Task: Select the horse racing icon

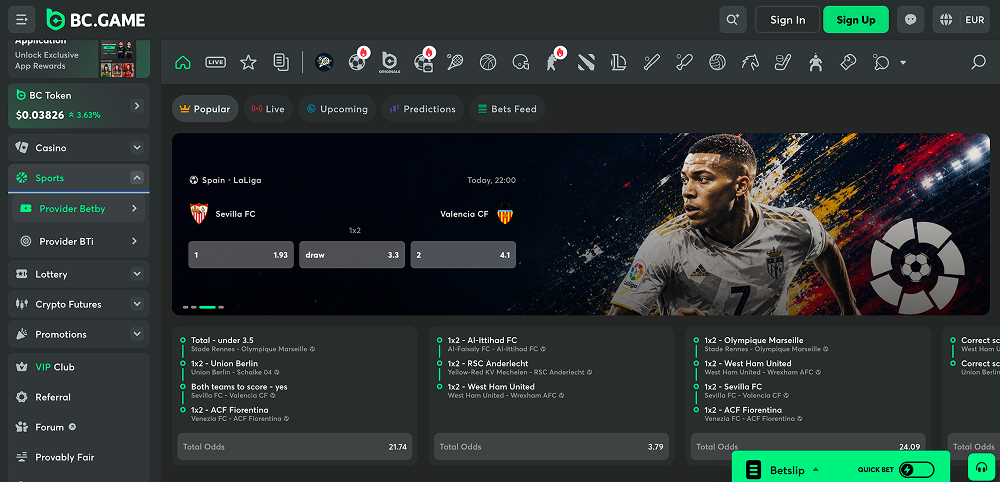Action: click(x=750, y=62)
